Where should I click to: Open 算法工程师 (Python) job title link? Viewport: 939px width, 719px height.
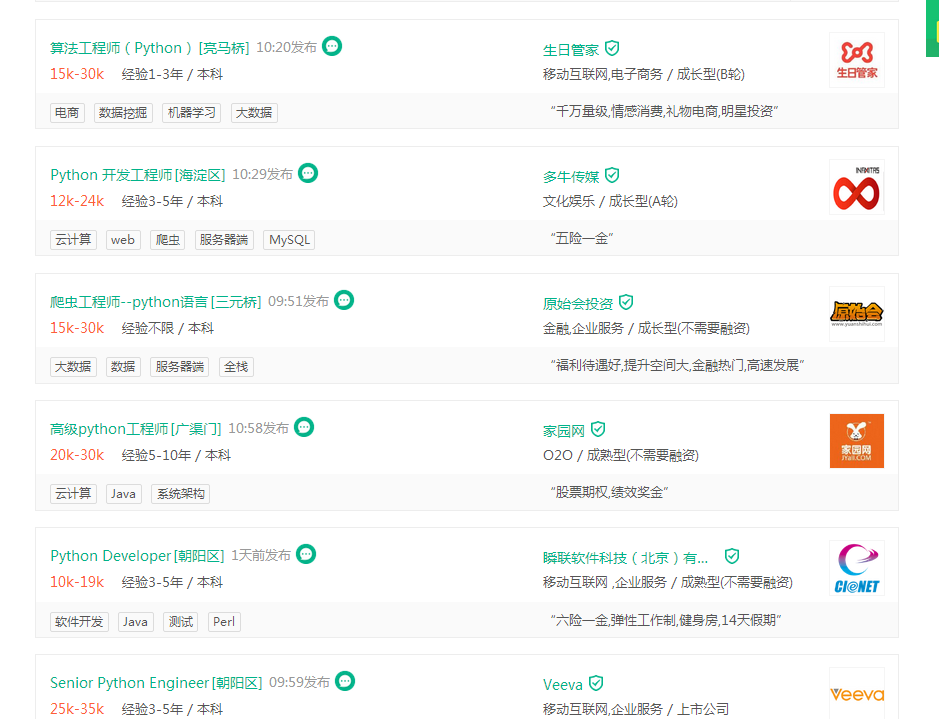150,48
